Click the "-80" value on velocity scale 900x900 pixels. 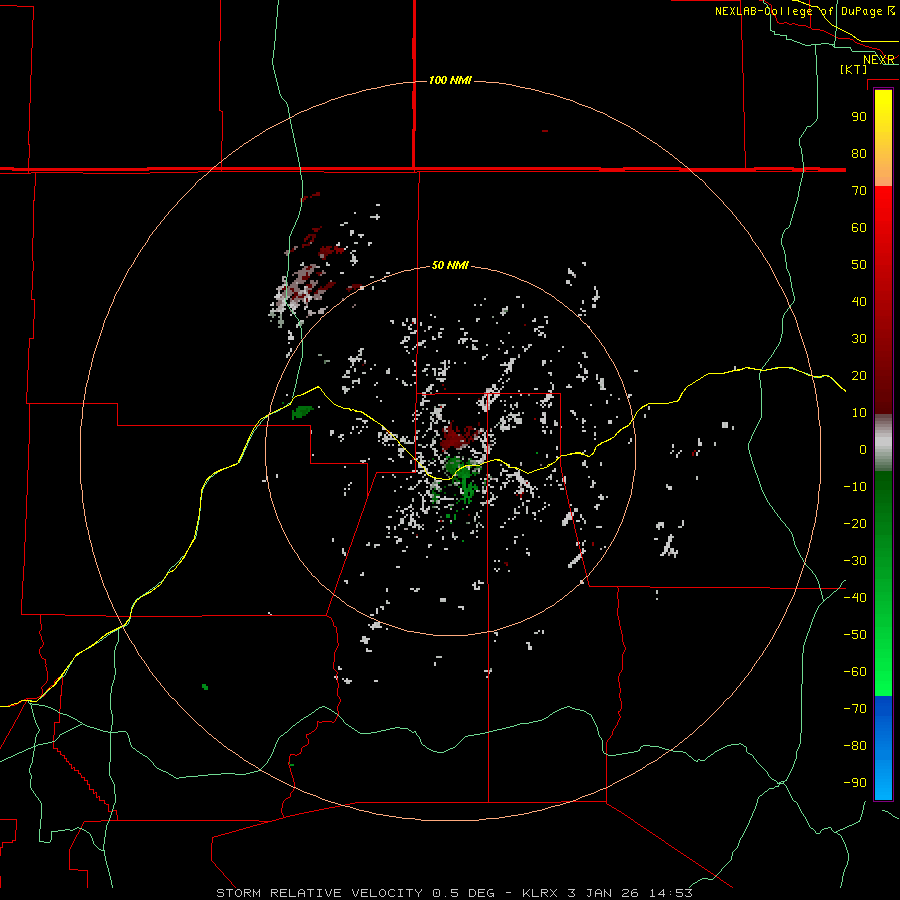[855, 746]
